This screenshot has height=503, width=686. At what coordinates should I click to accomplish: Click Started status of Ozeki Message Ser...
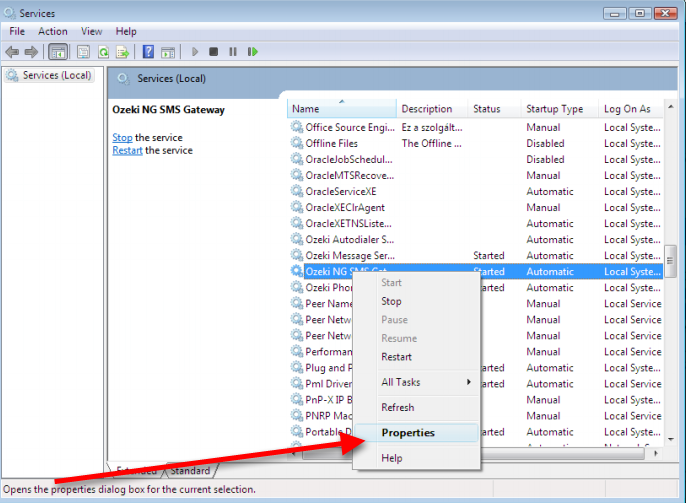point(489,255)
